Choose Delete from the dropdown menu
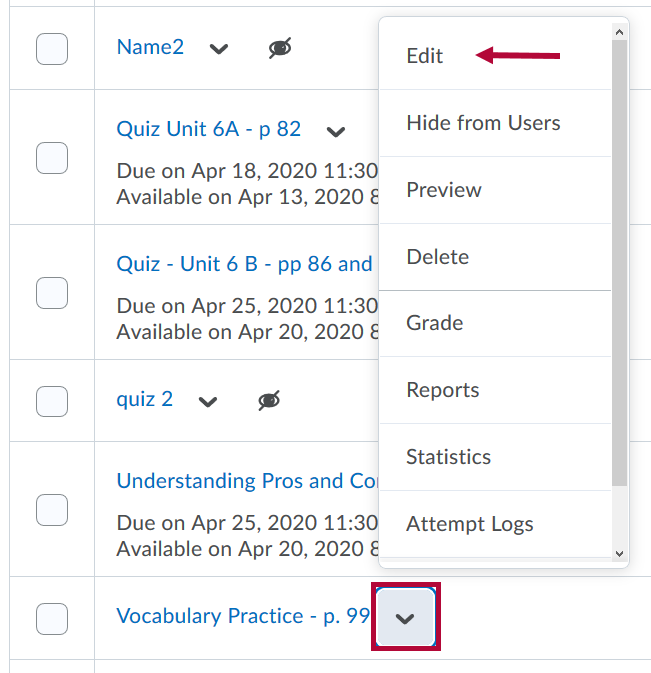 click(437, 257)
